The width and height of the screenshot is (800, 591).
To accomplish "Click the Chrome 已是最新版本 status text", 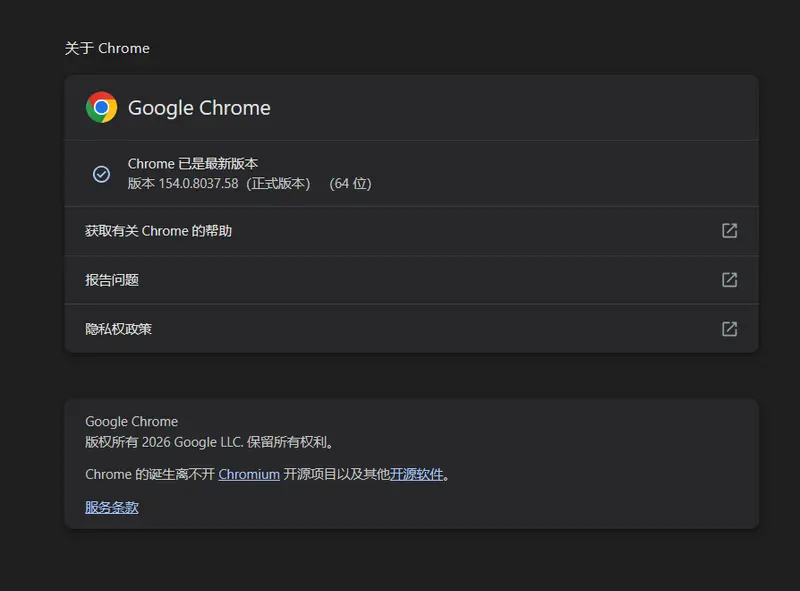I will pyautogui.click(x=193, y=164).
